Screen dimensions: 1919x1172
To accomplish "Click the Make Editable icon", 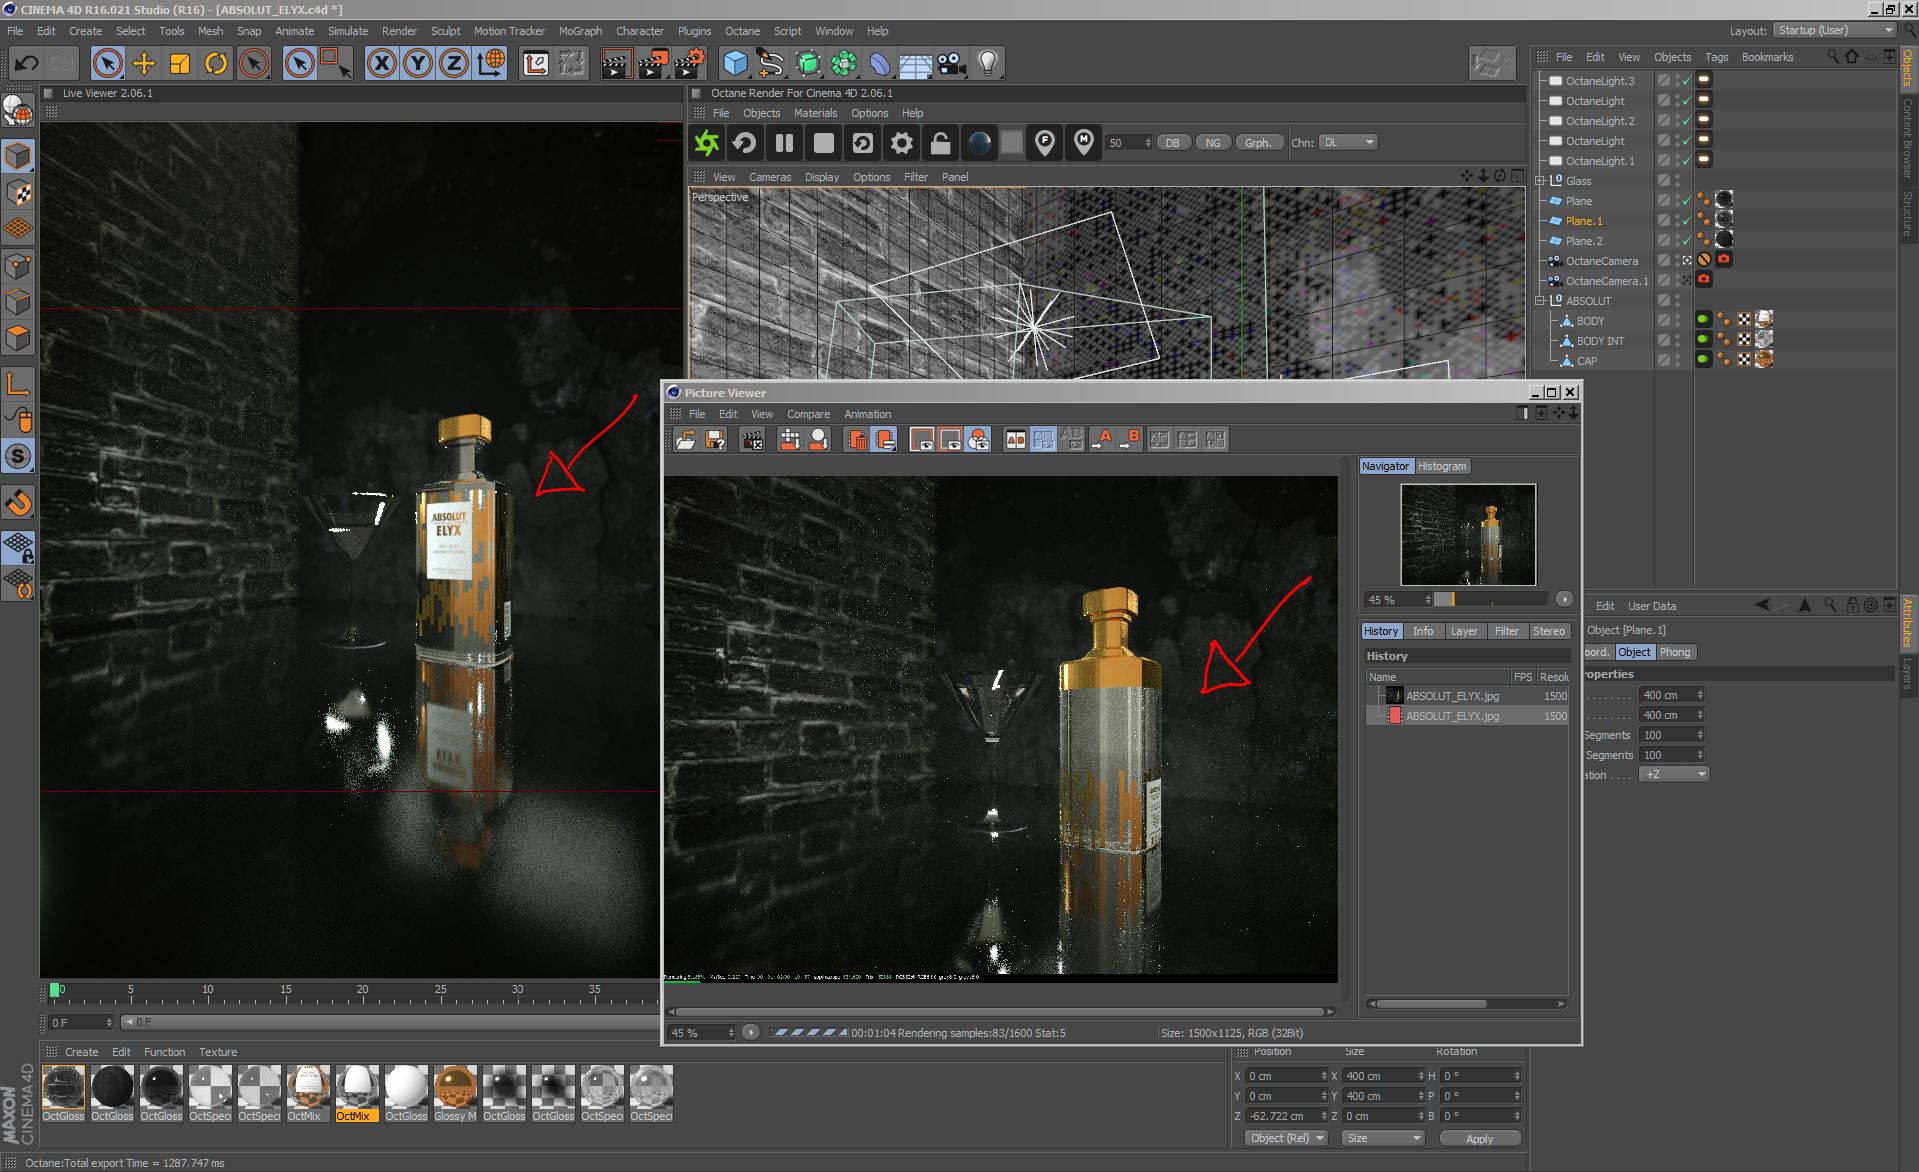I will tap(18, 110).
